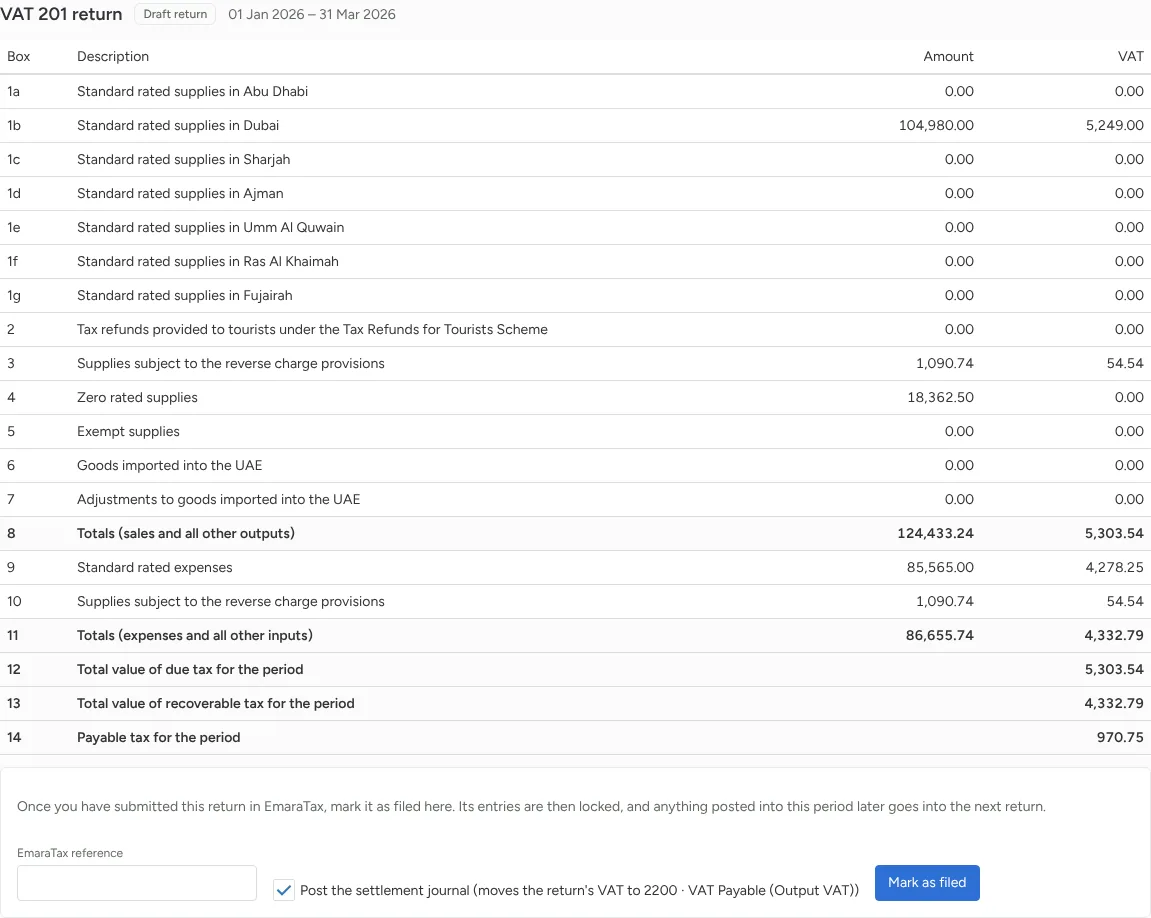Select Standard rated supplies in Abu Dhabi row
Screen dimensions: 1151x918
[x=576, y=92]
